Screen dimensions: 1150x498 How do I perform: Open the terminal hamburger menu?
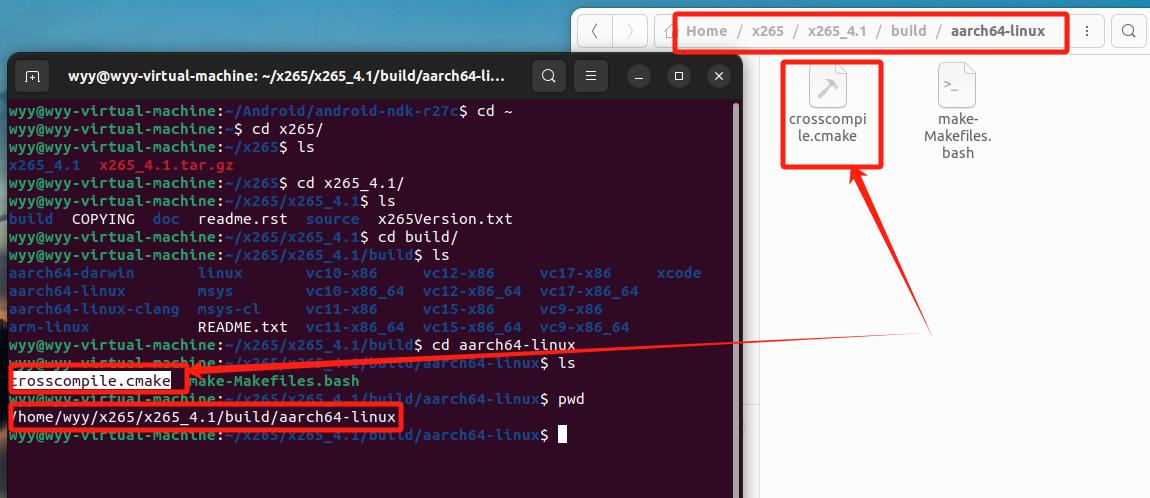click(x=591, y=76)
